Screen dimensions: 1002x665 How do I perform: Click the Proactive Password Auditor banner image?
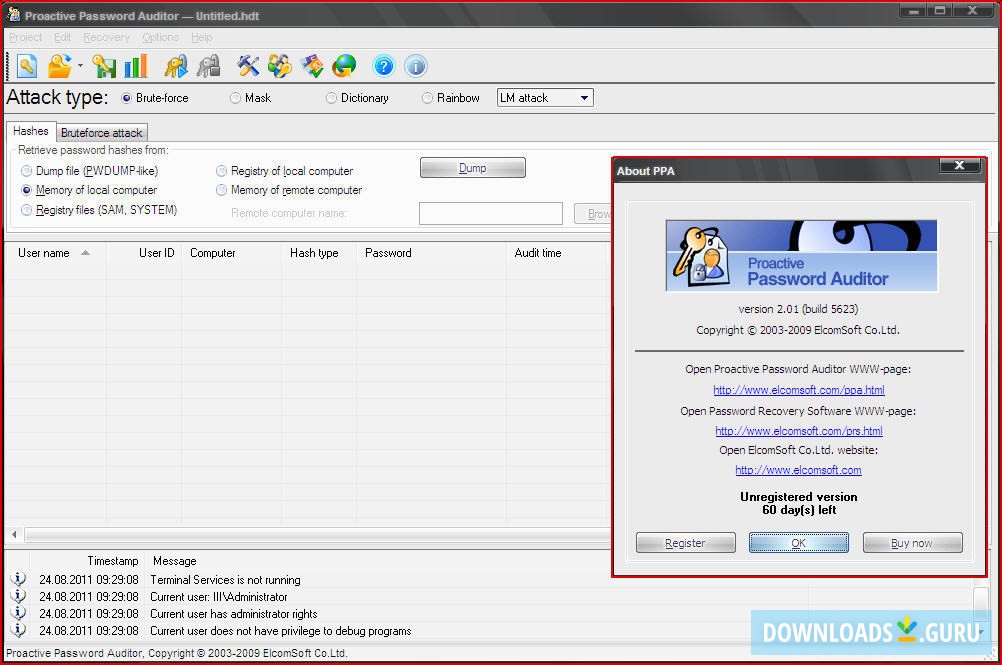pos(801,256)
